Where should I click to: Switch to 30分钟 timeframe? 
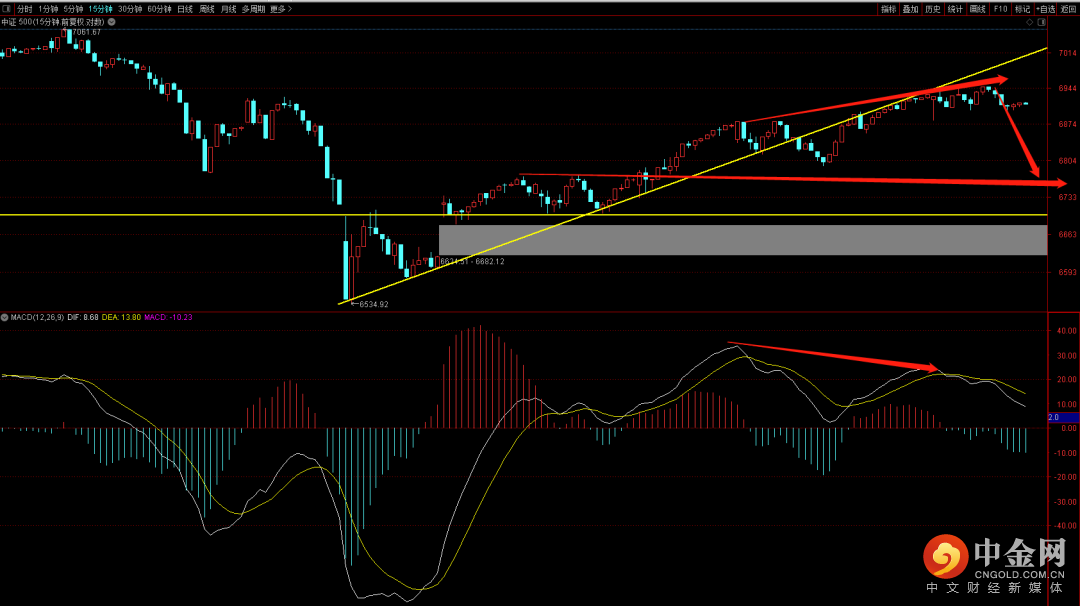pos(130,9)
